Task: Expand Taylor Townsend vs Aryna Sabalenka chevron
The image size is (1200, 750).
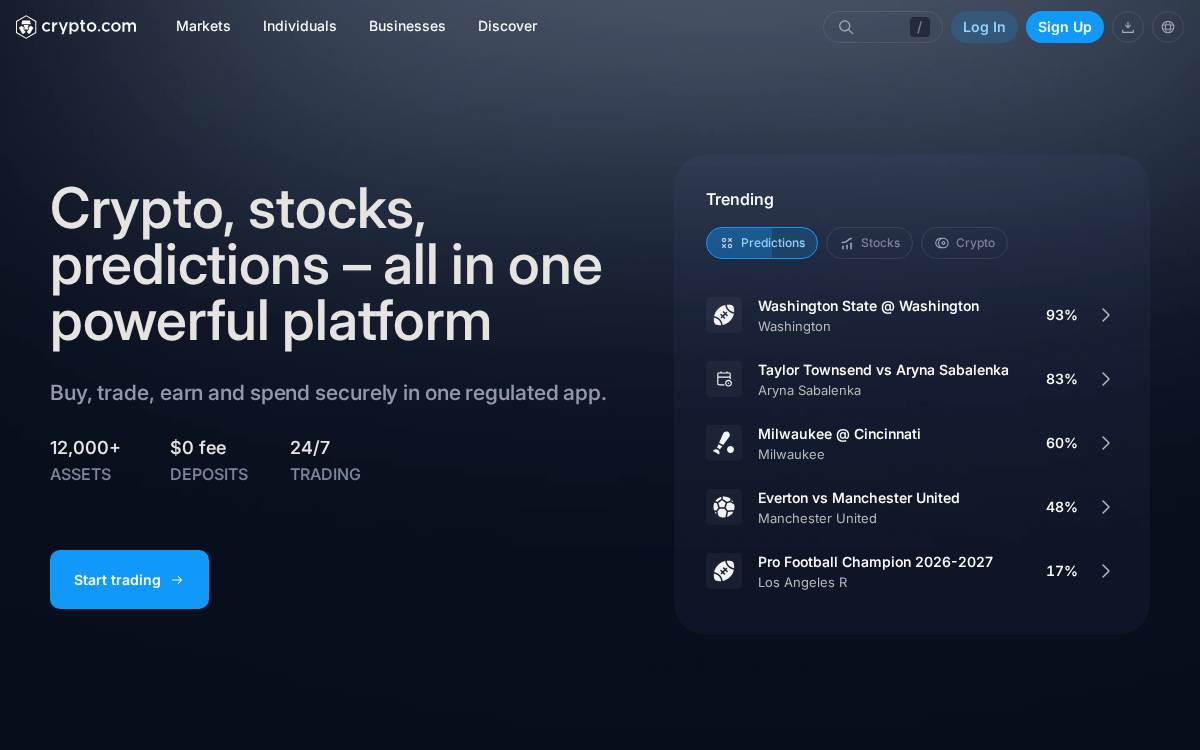Action: point(1106,379)
